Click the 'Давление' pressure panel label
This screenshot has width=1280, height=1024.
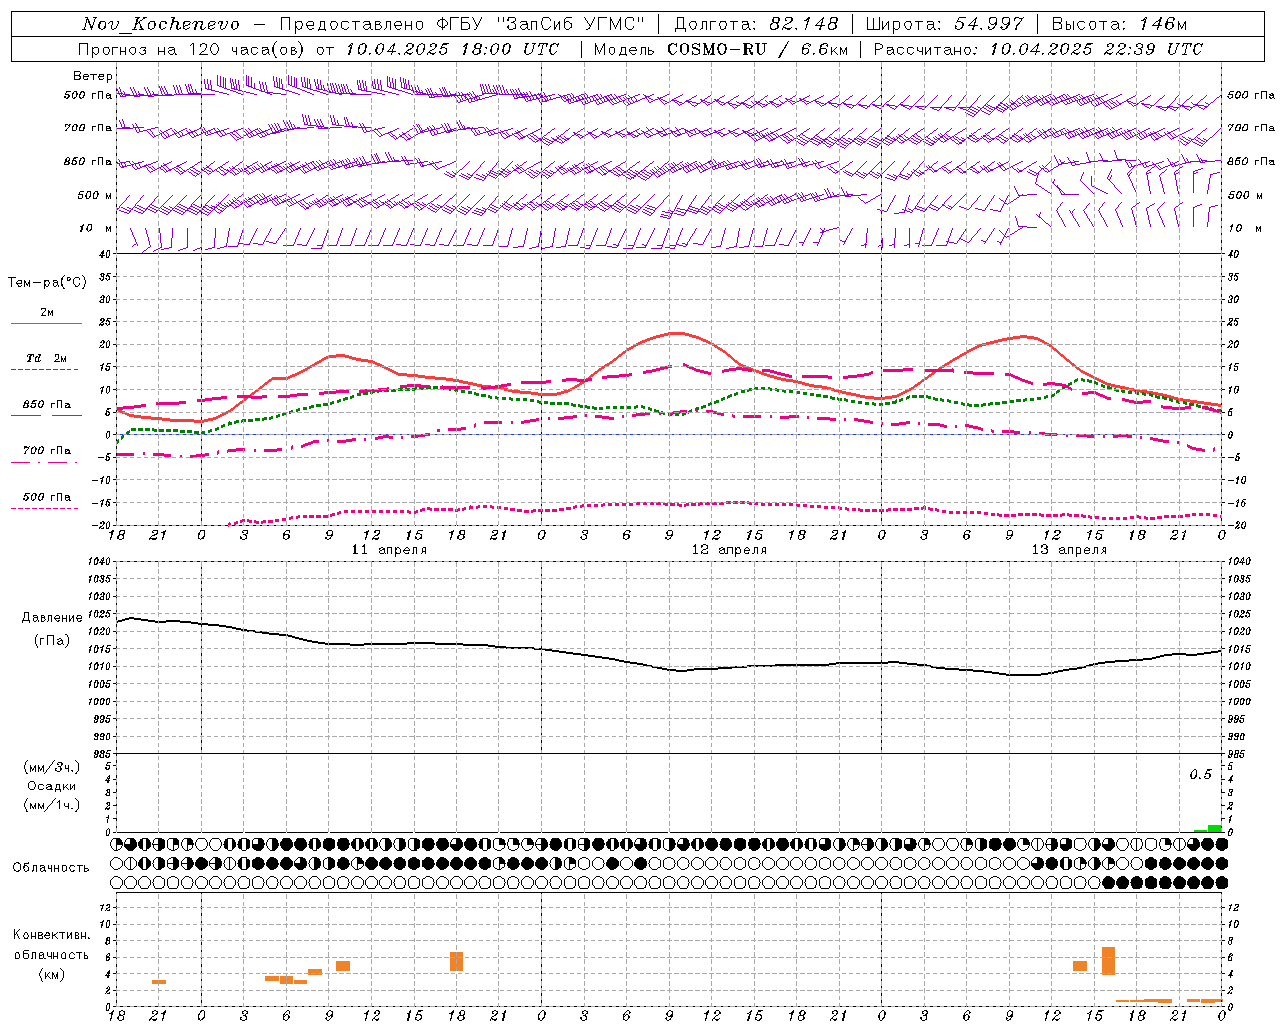pyautogui.click(x=52, y=618)
